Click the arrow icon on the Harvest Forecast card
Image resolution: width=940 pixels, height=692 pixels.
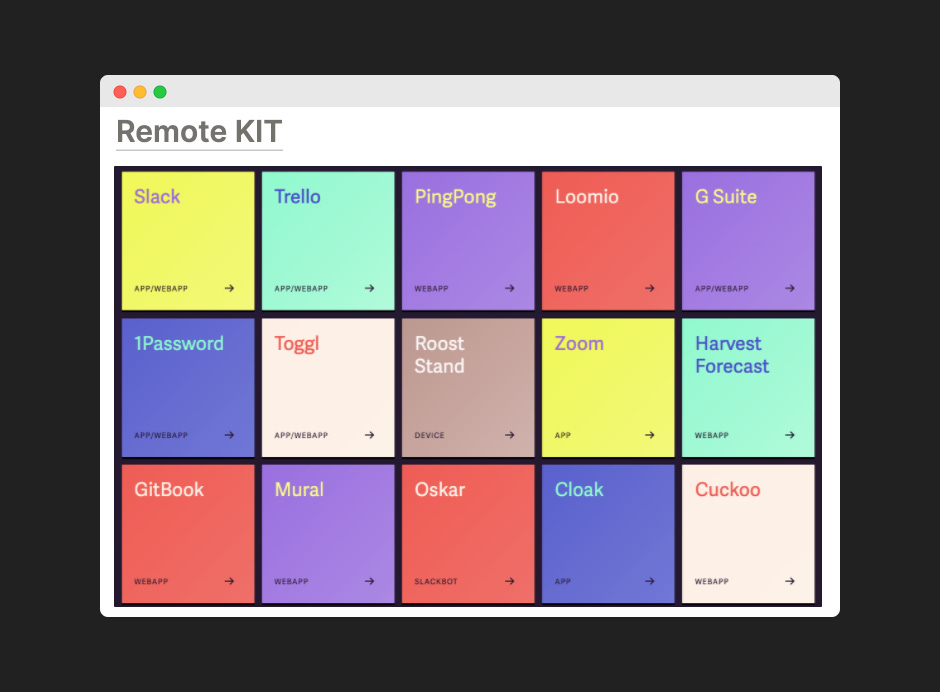pyautogui.click(x=790, y=435)
